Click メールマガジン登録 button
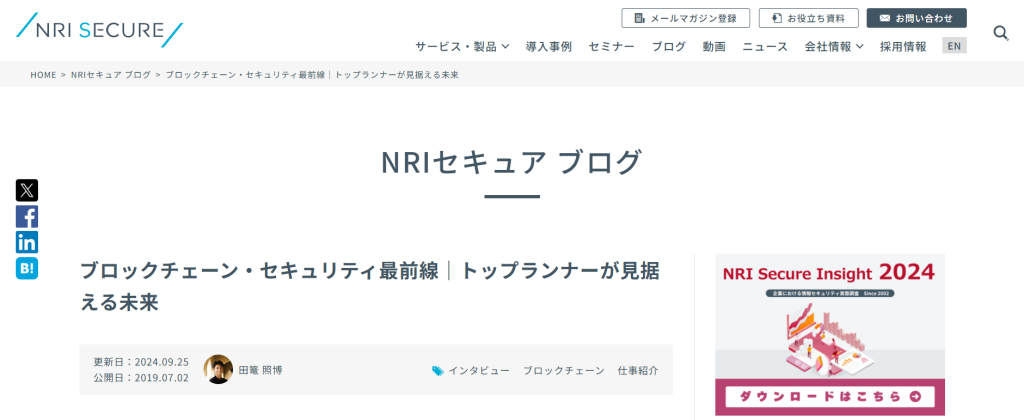 [685, 18]
